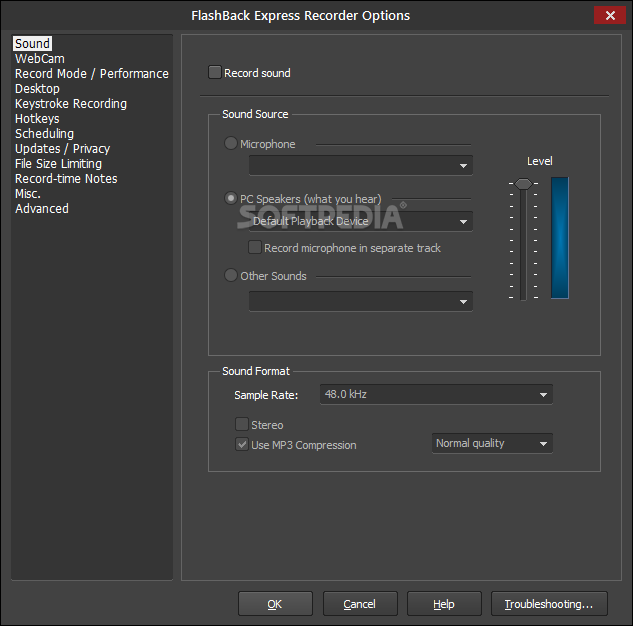
Task: Open the Sample Rate 48.0 kHz dropdown
Action: pos(436,394)
